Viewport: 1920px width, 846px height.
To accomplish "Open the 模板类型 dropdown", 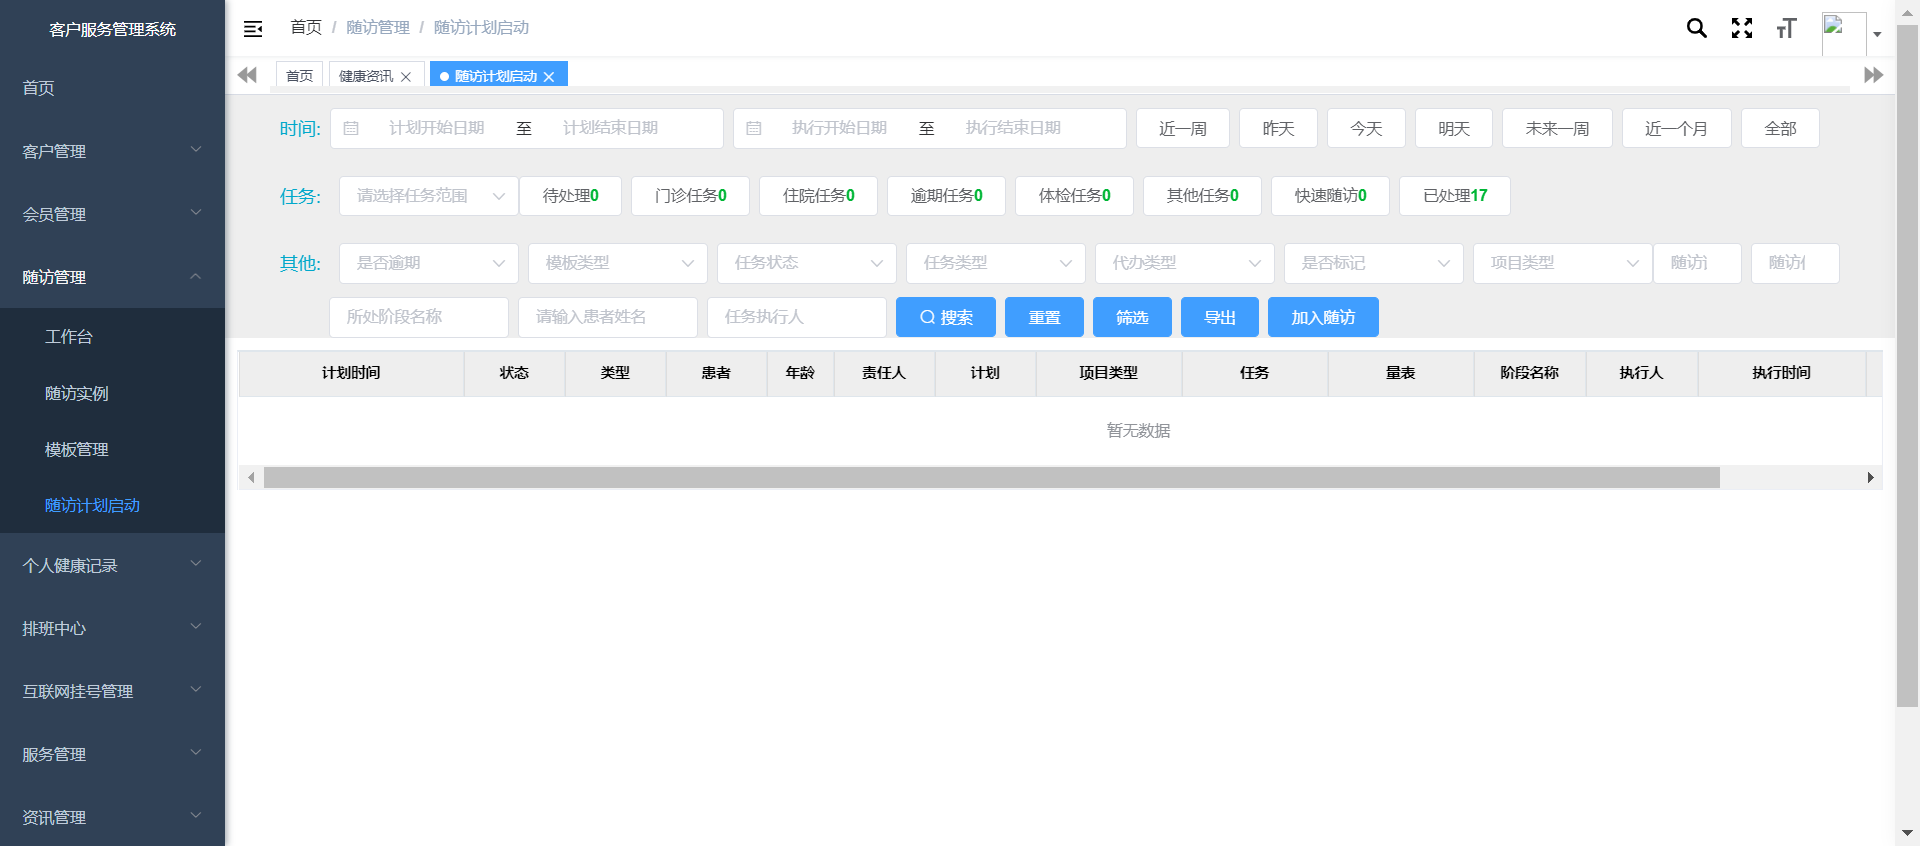I will (618, 263).
